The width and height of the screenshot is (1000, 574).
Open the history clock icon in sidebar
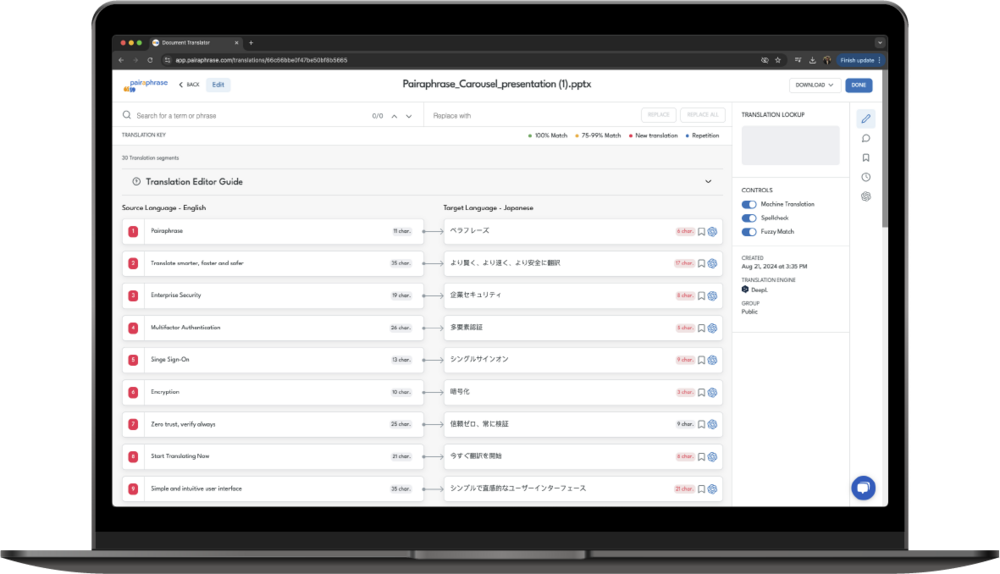[865, 177]
